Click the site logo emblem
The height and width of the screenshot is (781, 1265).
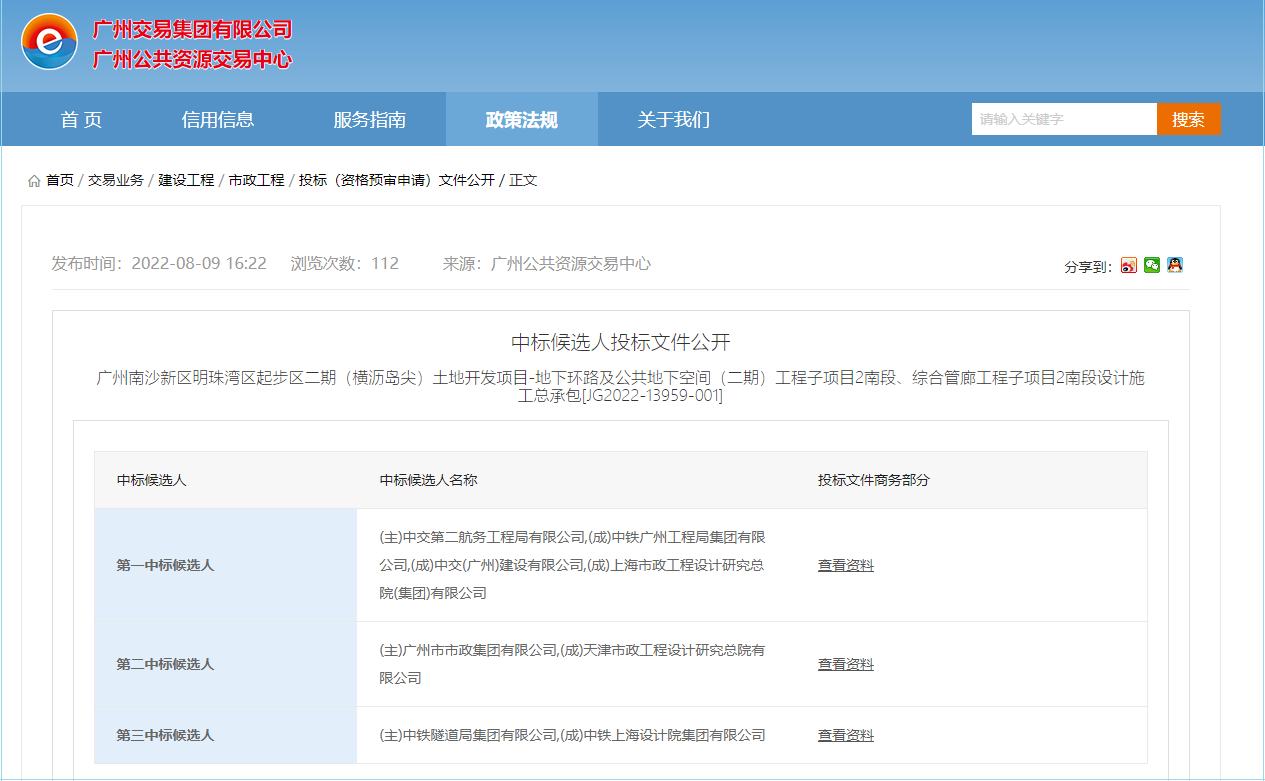49,42
